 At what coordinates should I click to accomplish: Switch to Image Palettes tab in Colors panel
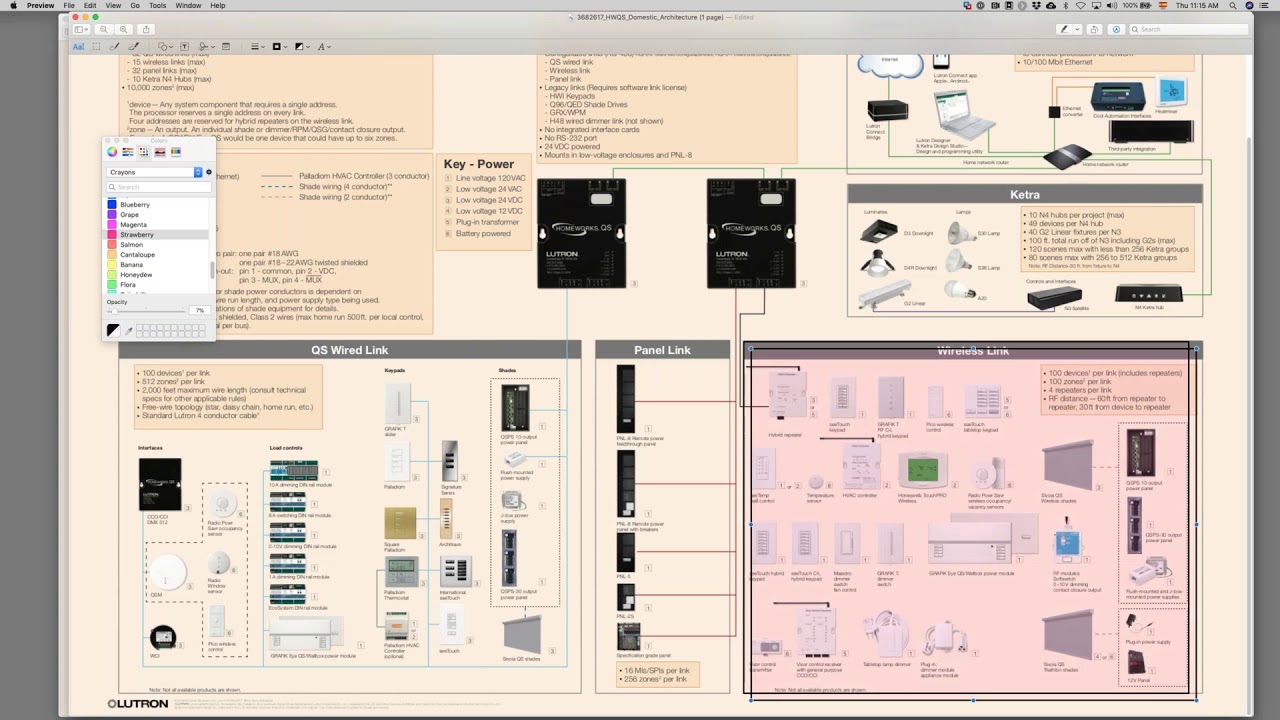point(160,152)
